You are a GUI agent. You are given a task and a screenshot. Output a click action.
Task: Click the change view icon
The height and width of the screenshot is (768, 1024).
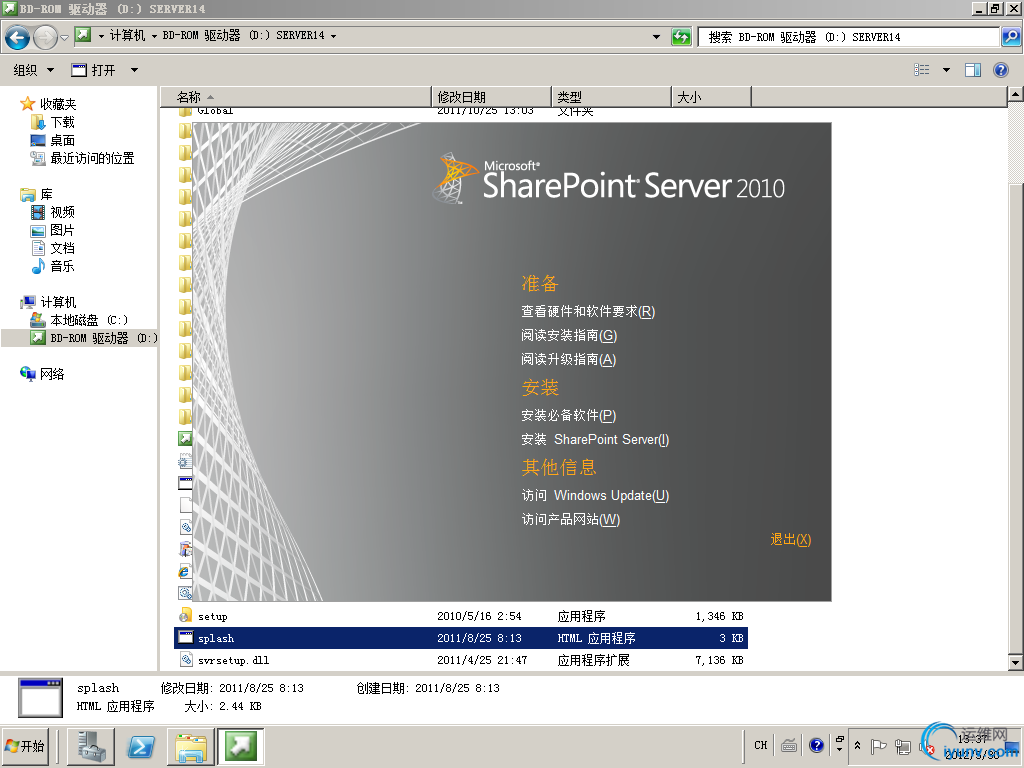tap(921, 69)
